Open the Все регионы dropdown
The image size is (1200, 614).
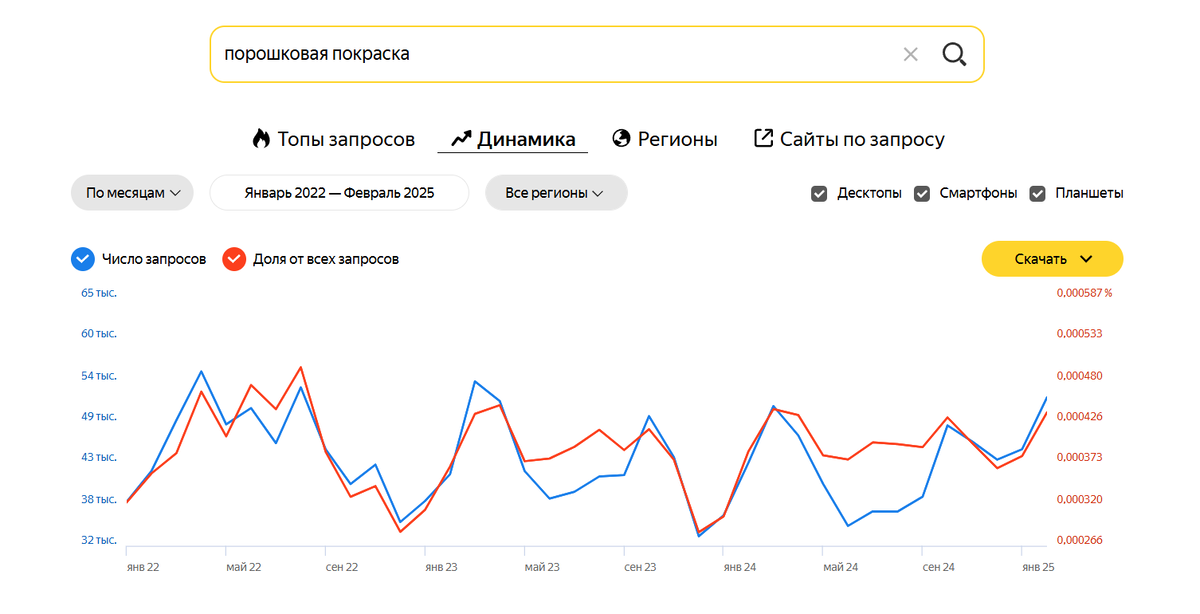(x=555, y=192)
